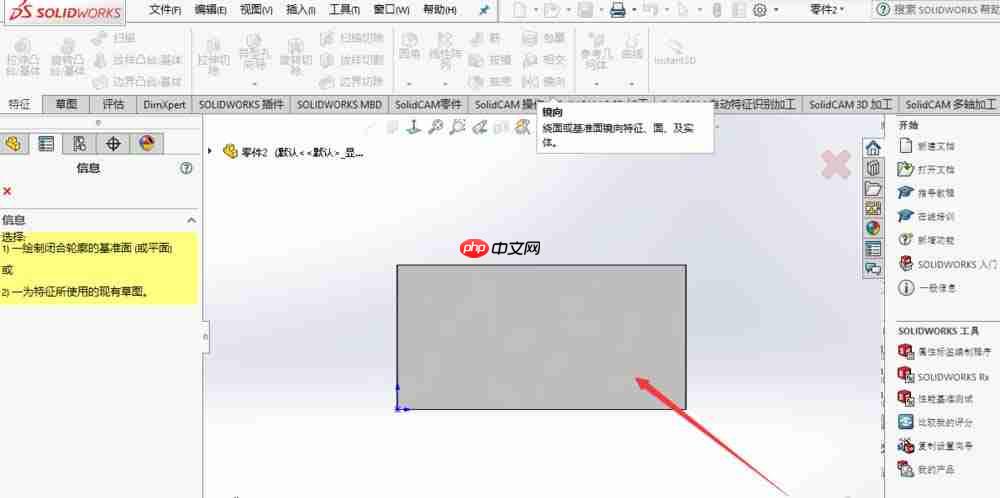Open the Design Library task pane icon
This screenshot has width=1000, height=498.
(872, 168)
